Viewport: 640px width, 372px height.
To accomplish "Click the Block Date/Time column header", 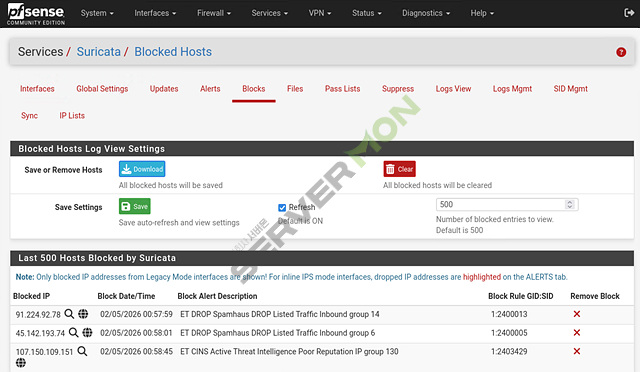I will pyautogui.click(x=126, y=296).
